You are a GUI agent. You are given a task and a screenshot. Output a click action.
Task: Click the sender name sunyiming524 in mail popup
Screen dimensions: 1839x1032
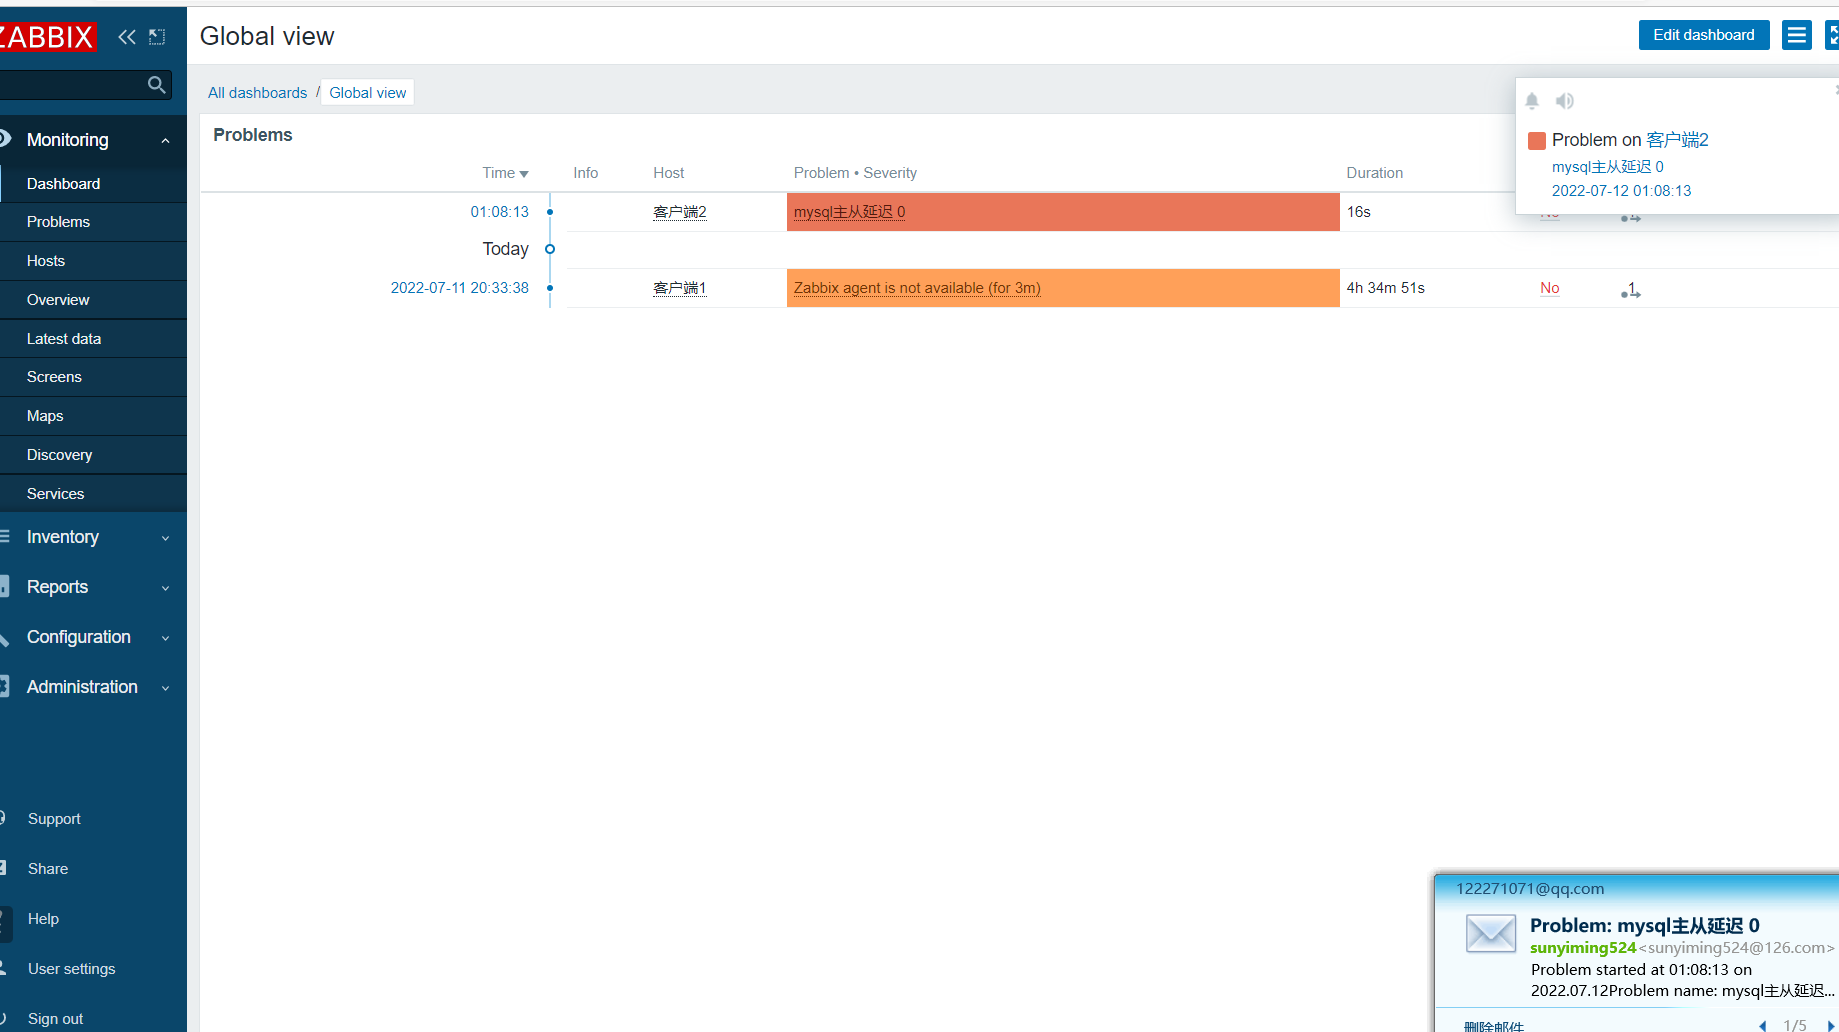(x=1583, y=948)
